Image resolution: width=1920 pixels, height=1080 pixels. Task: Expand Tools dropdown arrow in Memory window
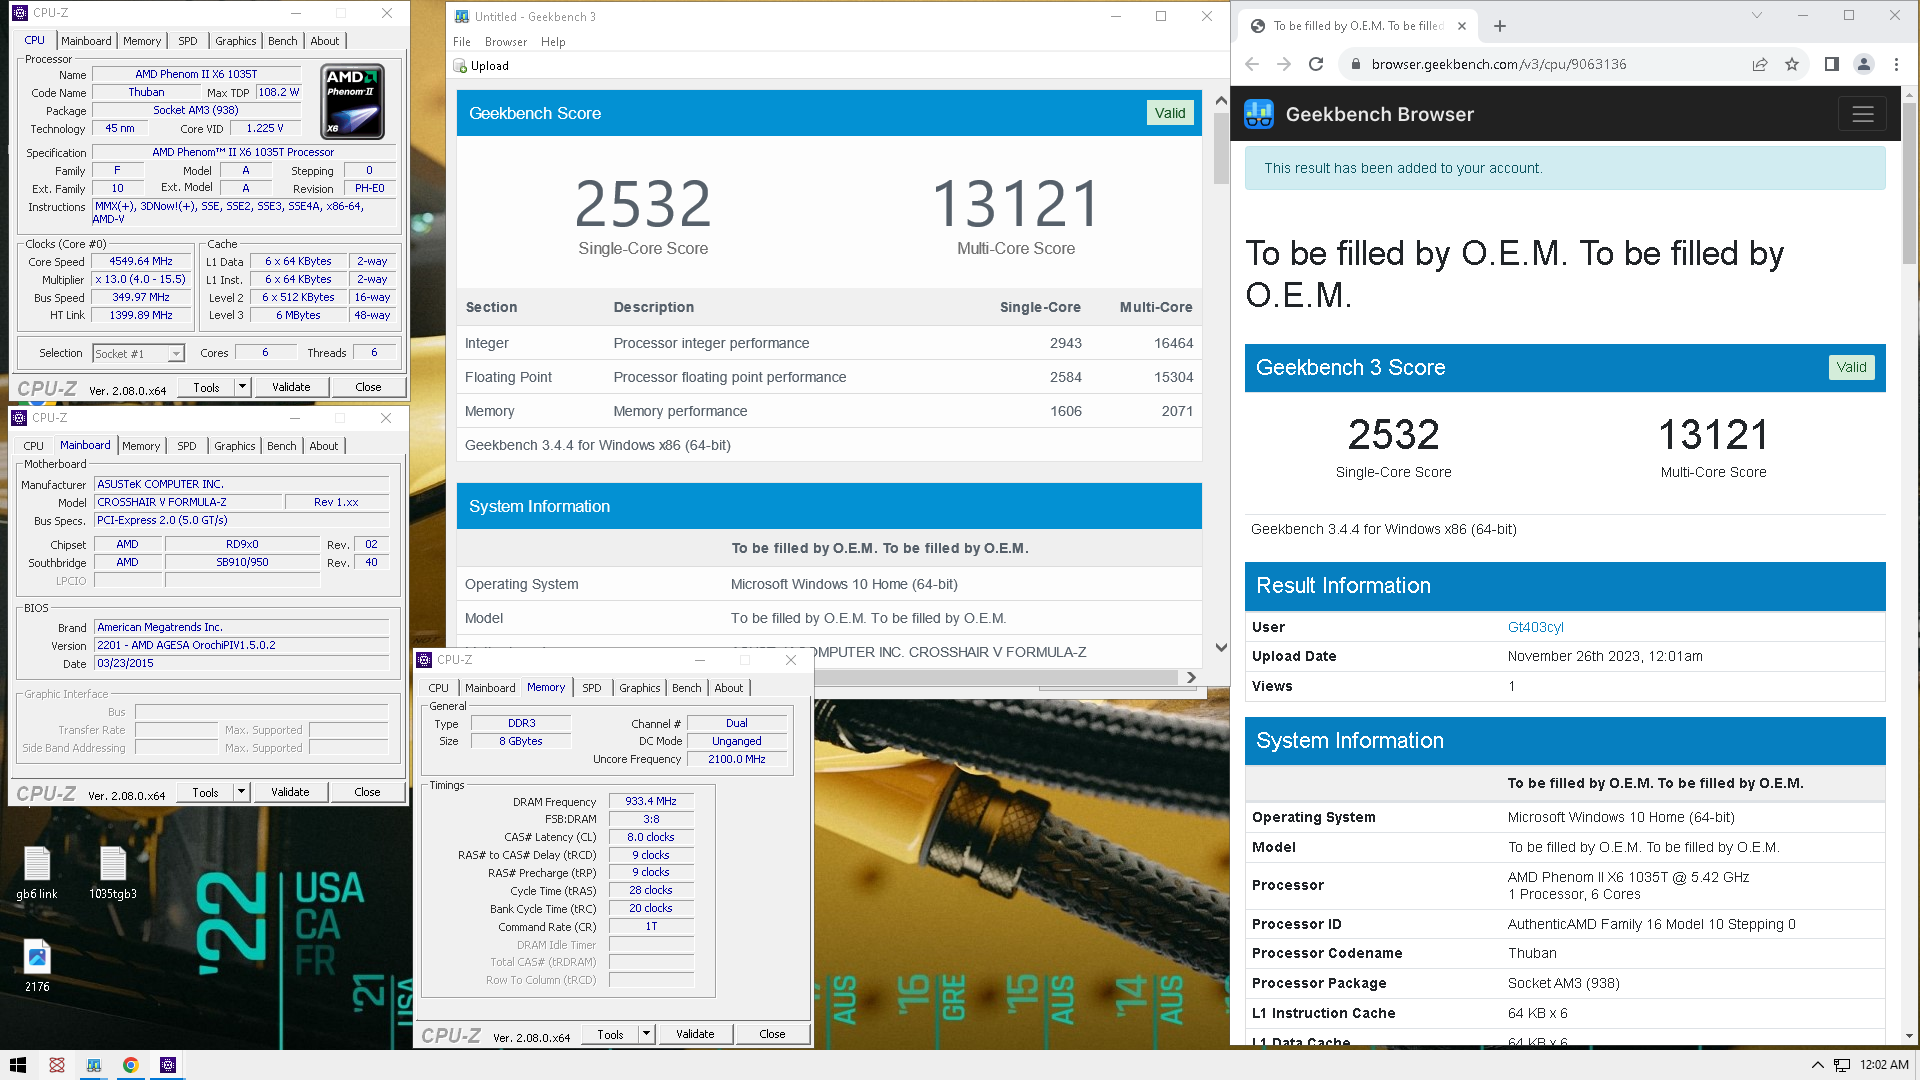(x=646, y=1034)
